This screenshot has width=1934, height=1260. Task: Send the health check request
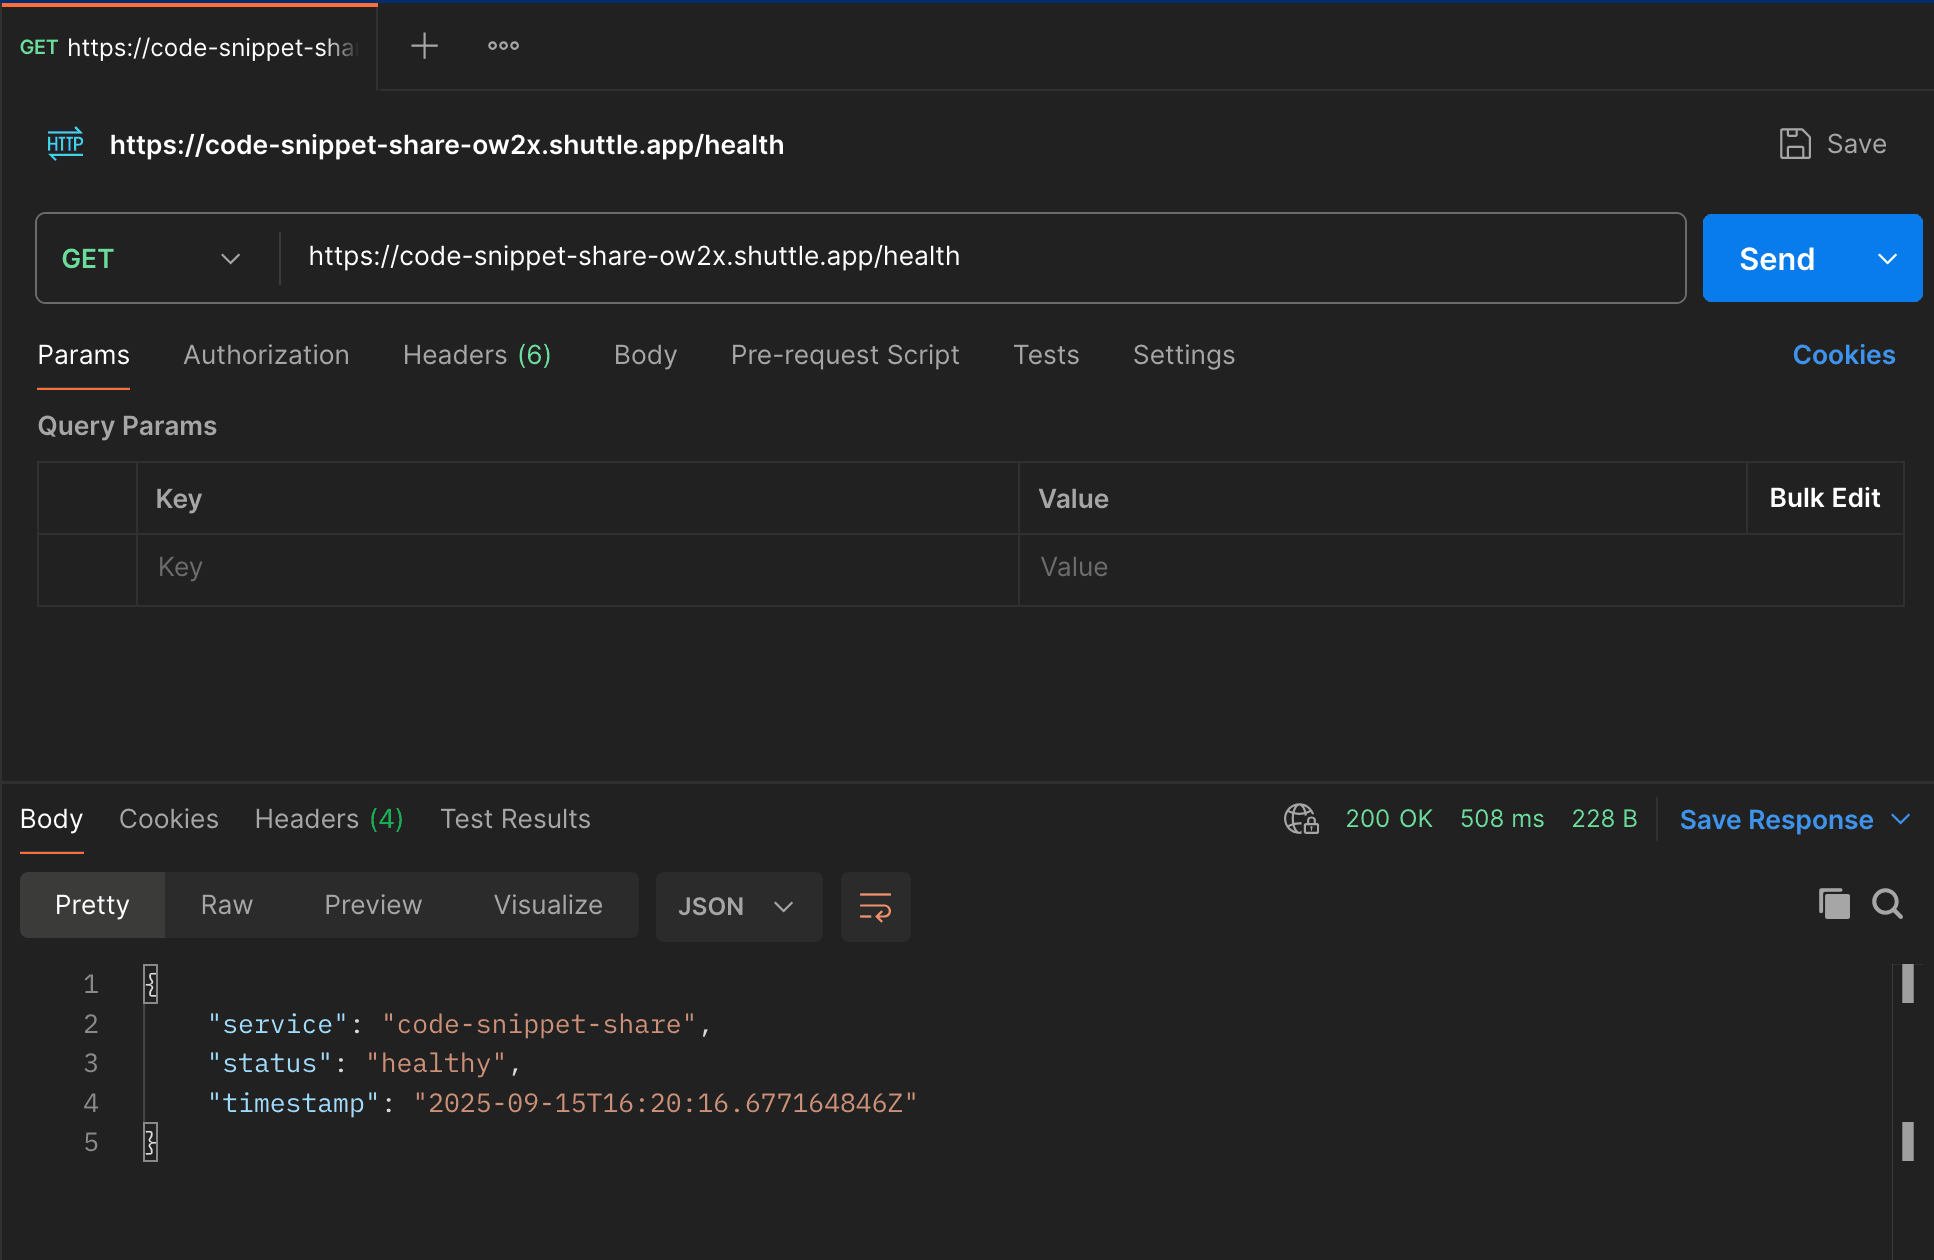pos(1776,258)
